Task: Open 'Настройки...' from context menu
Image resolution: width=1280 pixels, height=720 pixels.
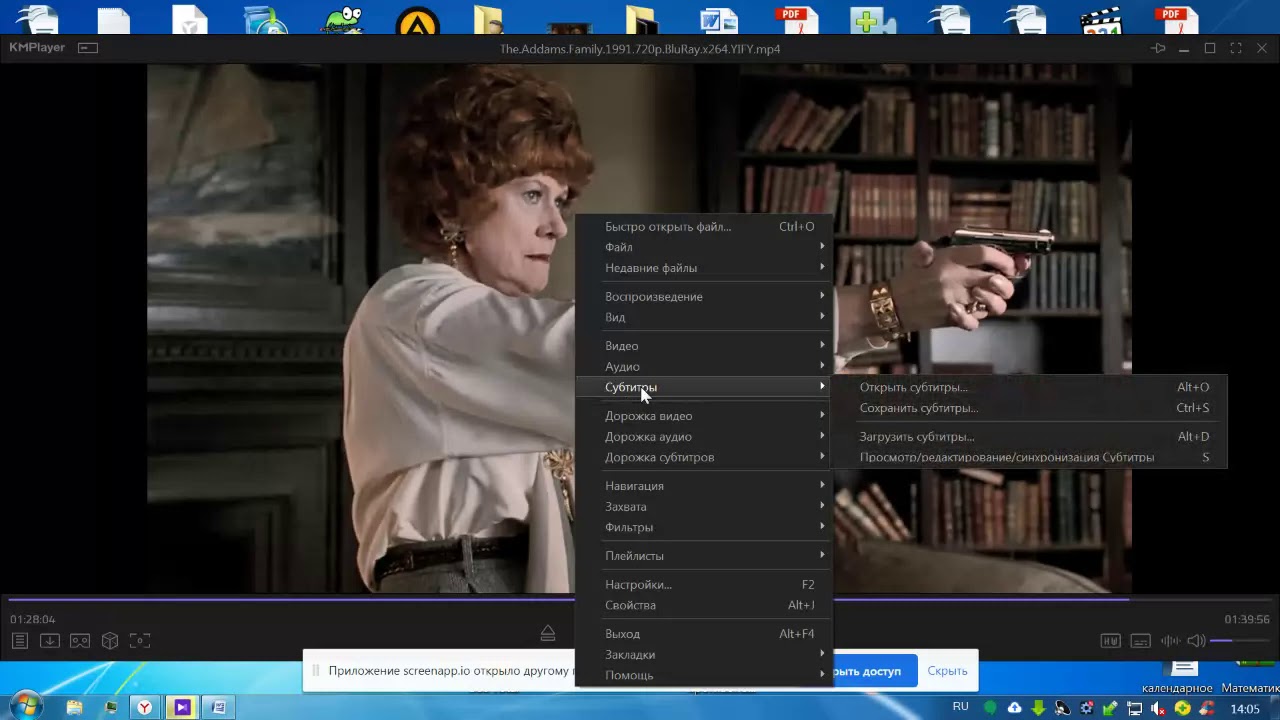Action: tap(704, 585)
